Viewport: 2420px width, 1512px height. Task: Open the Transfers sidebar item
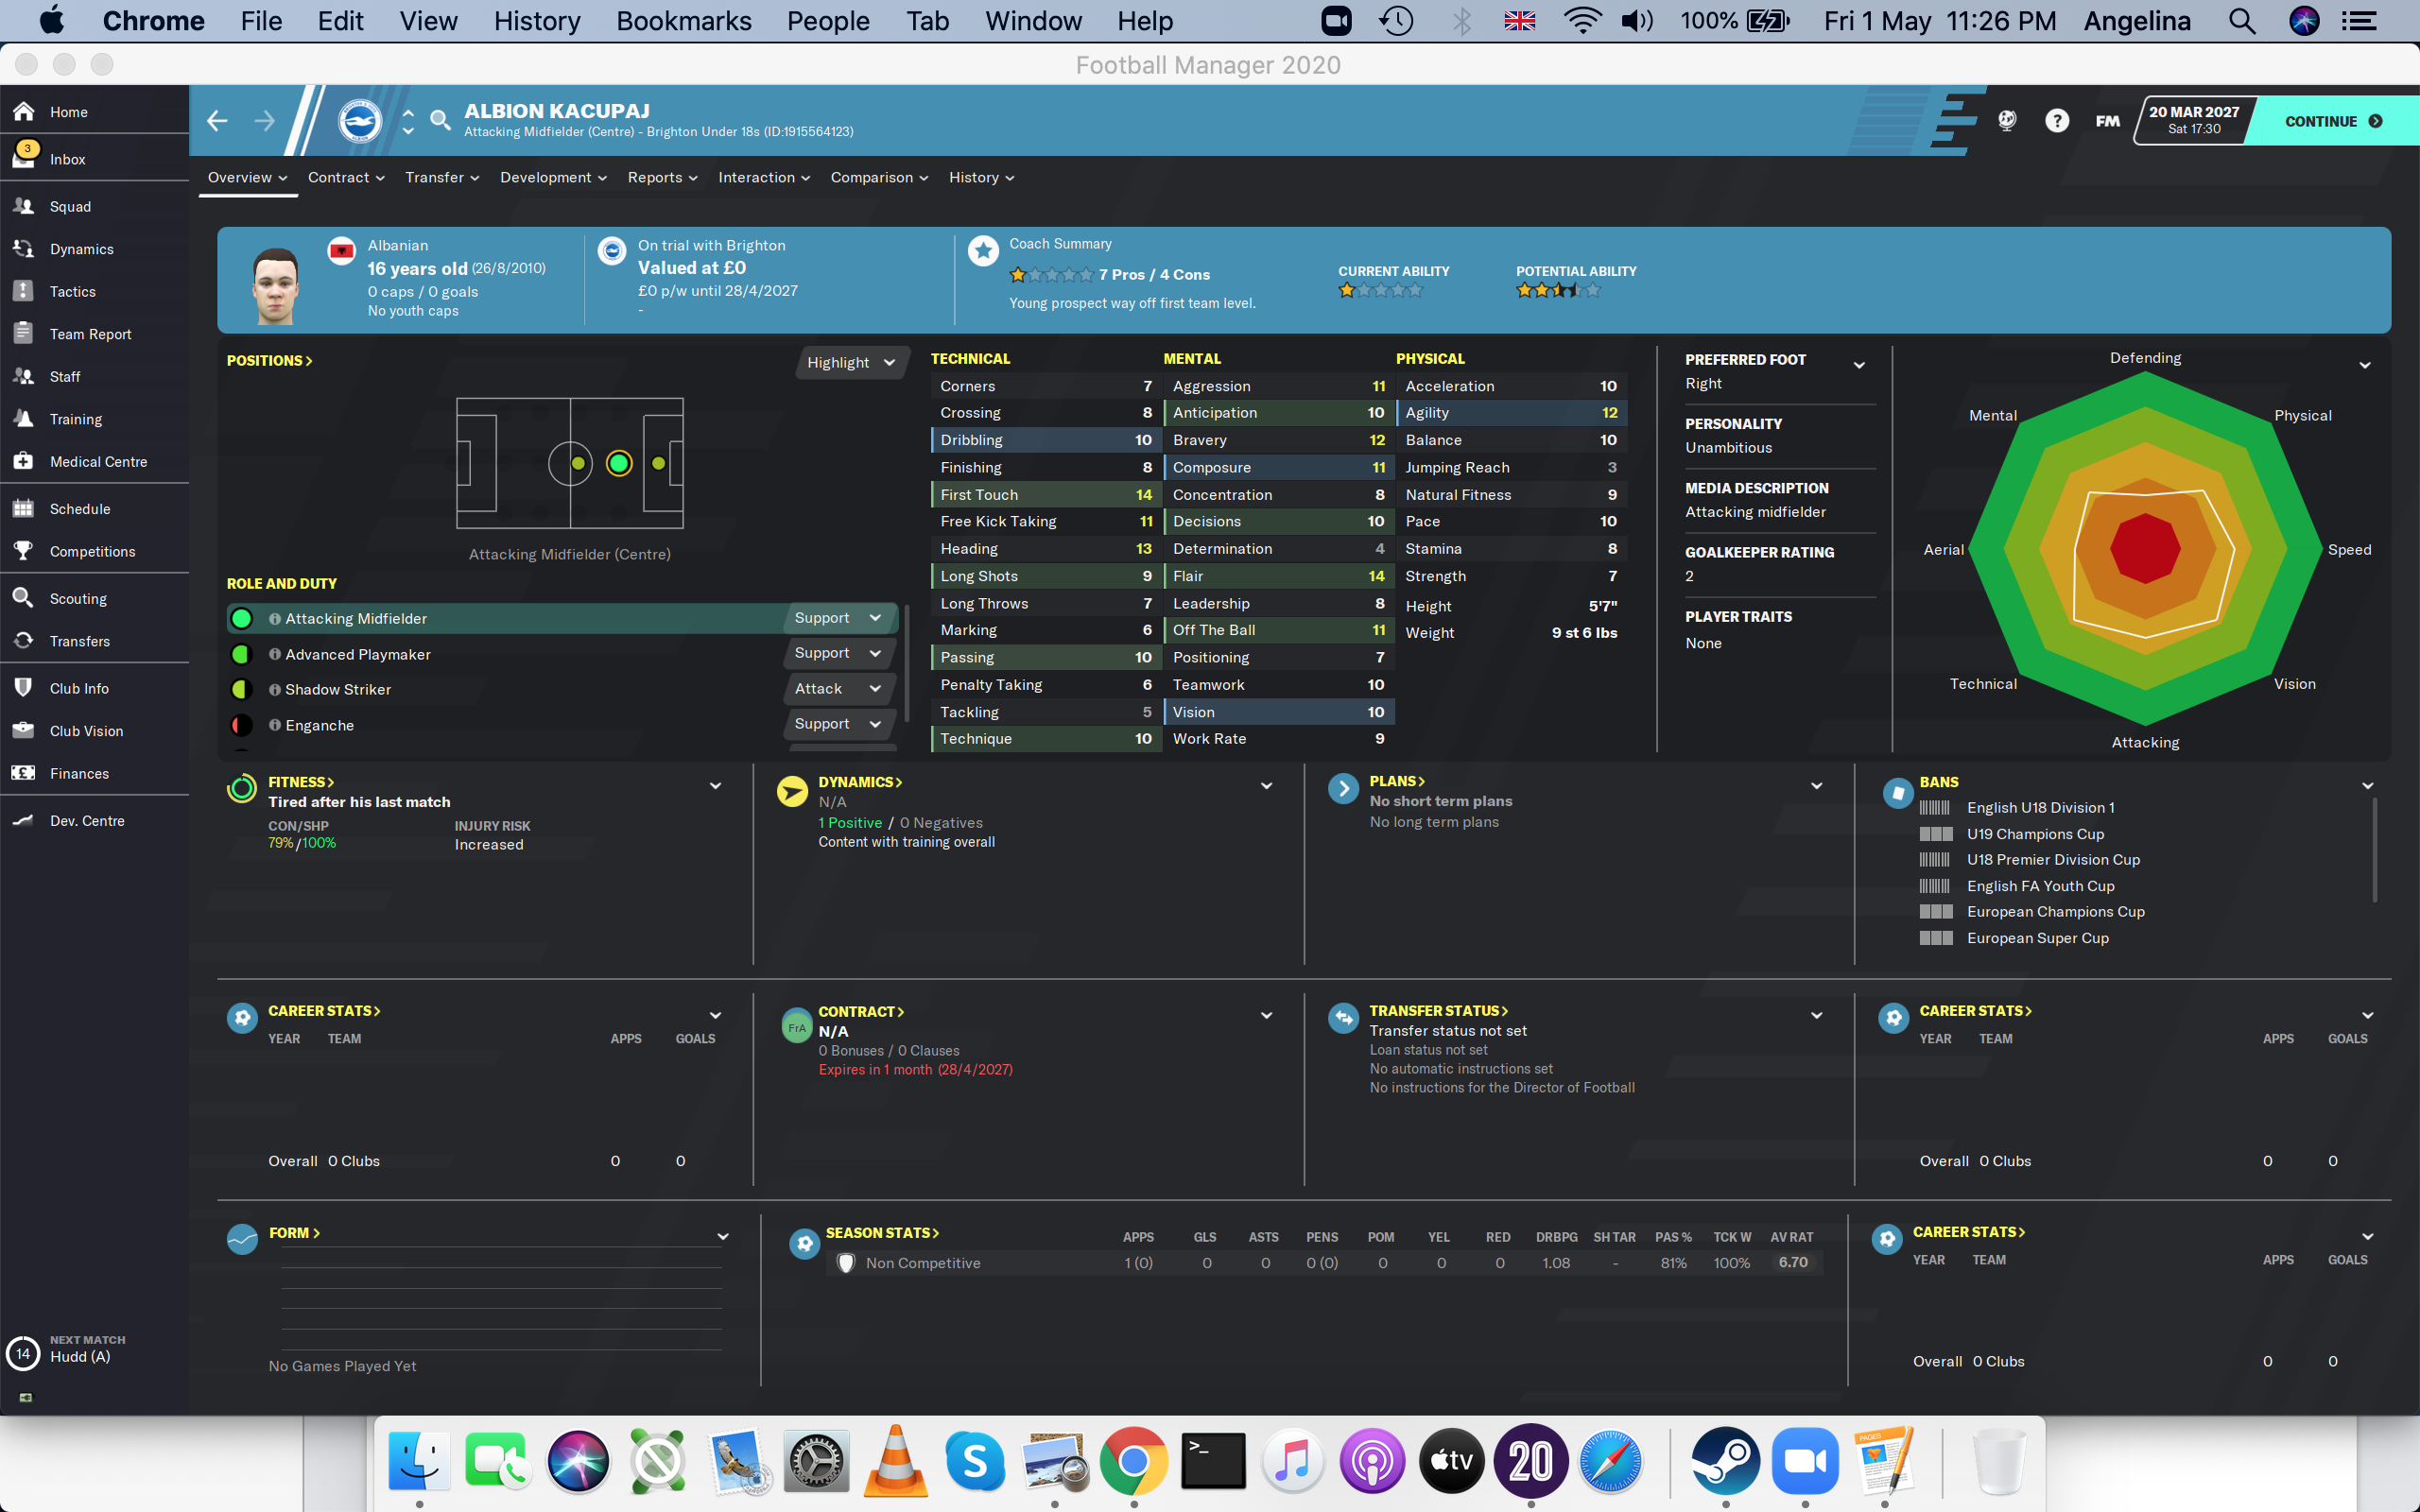(94, 641)
